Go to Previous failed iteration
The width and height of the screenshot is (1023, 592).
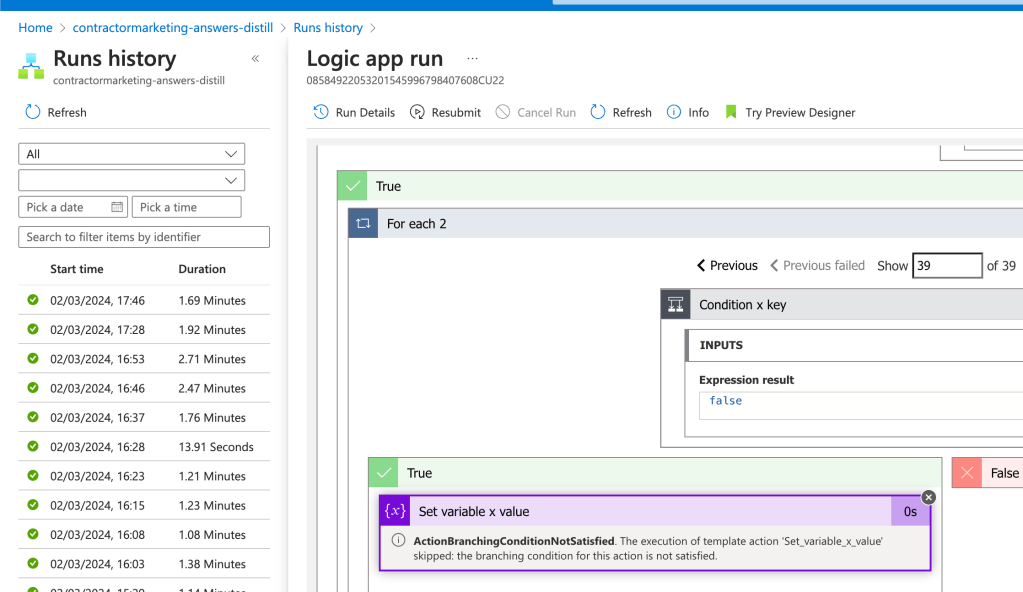(x=817, y=266)
